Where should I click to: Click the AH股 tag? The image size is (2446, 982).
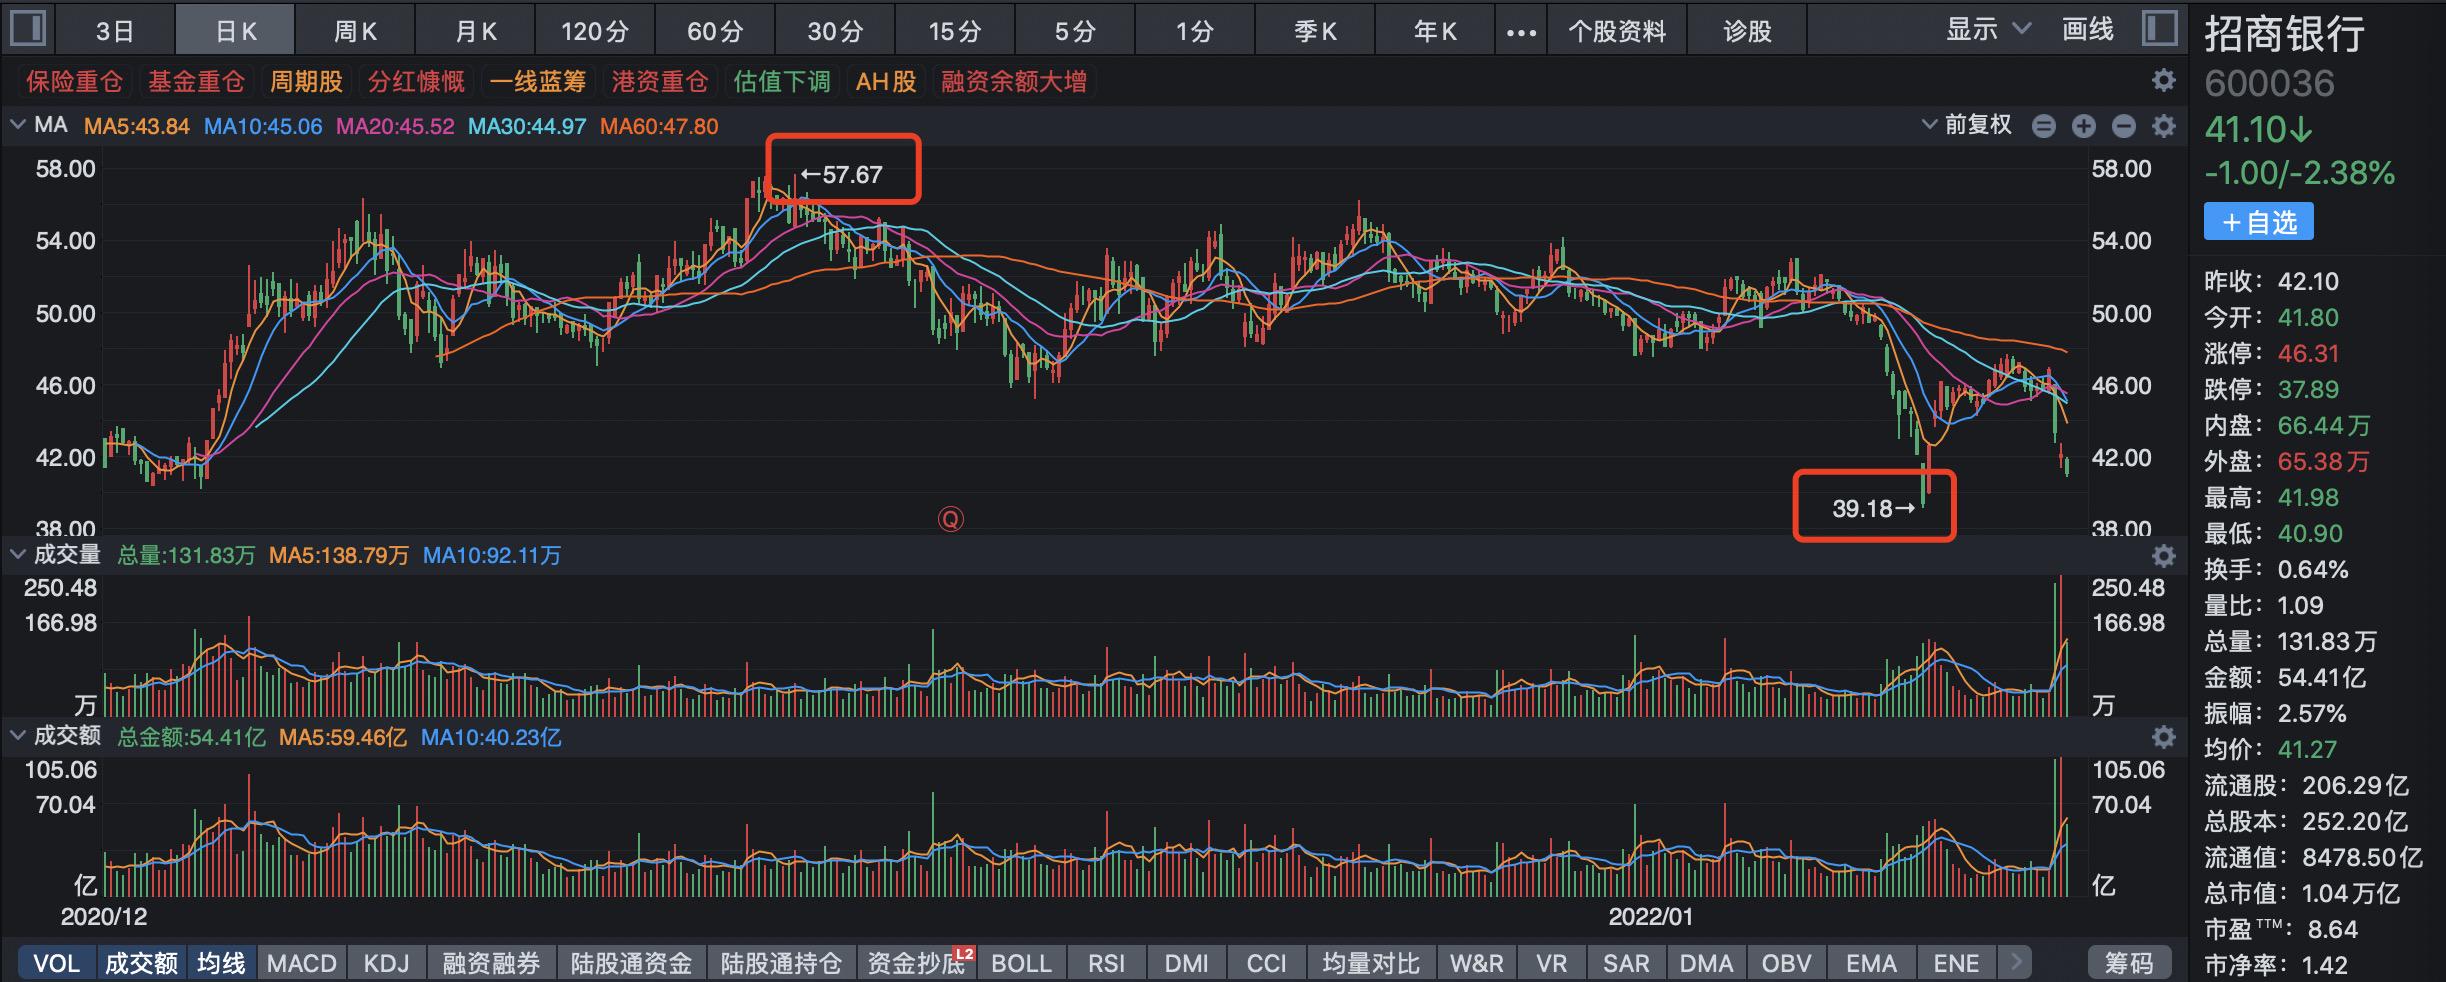[886, 81]
